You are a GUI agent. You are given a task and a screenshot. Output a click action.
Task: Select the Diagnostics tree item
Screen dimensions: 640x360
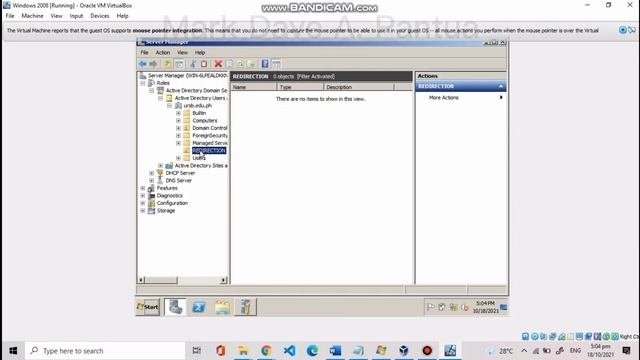tap(169, 196)
